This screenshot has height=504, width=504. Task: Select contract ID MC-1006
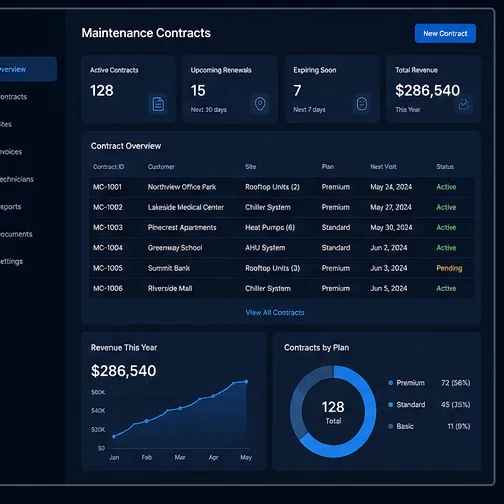(x=108, y=288)
